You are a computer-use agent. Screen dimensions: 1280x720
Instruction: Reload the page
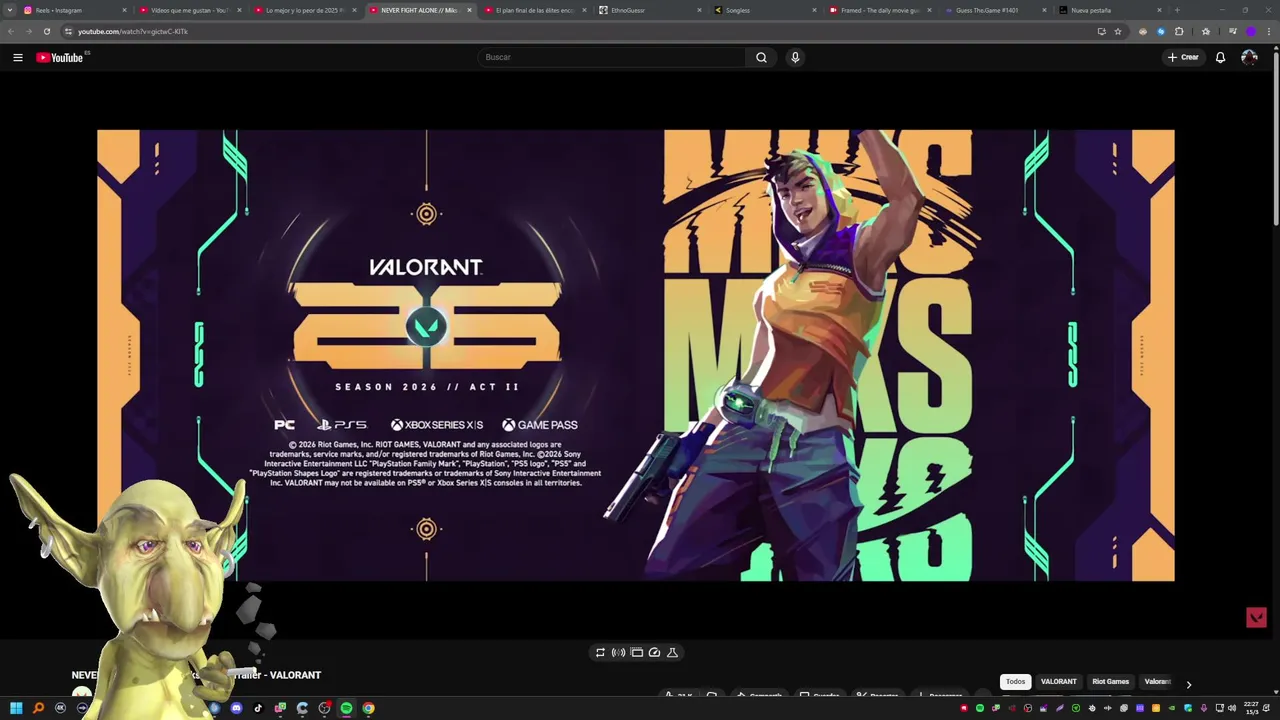click(46, 31)
